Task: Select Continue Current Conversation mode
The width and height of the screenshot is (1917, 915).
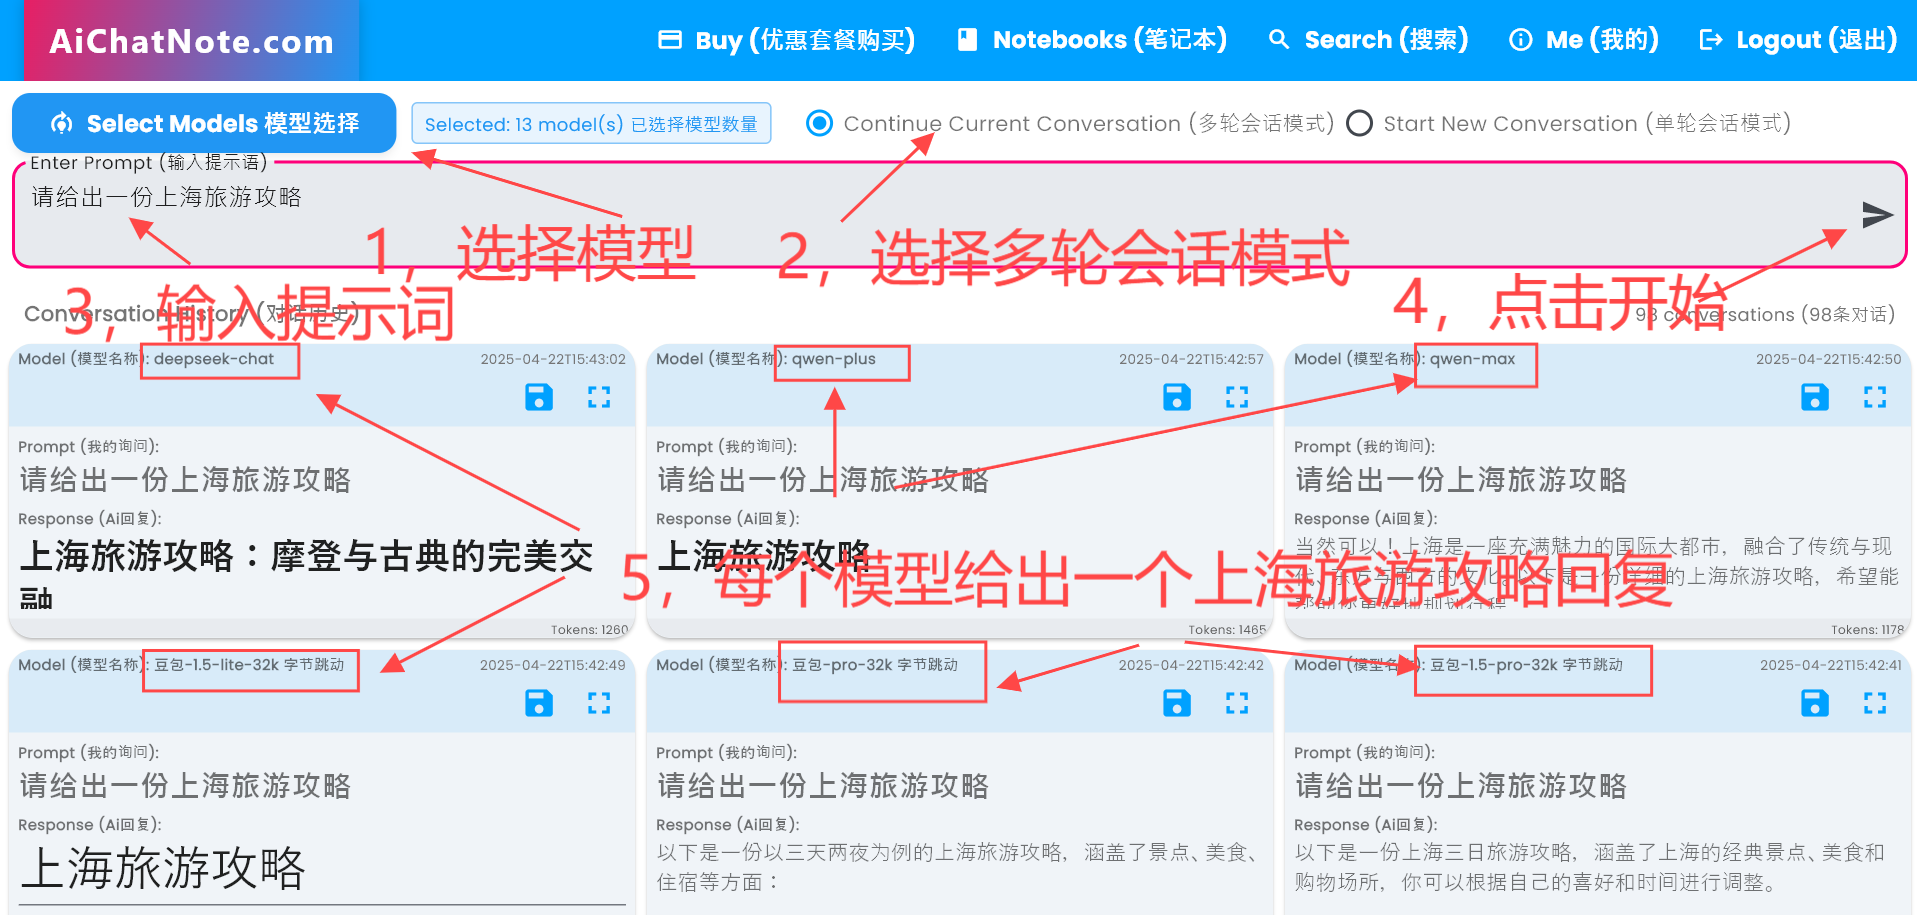Action: pyautogui.click(x=820, y=123)
